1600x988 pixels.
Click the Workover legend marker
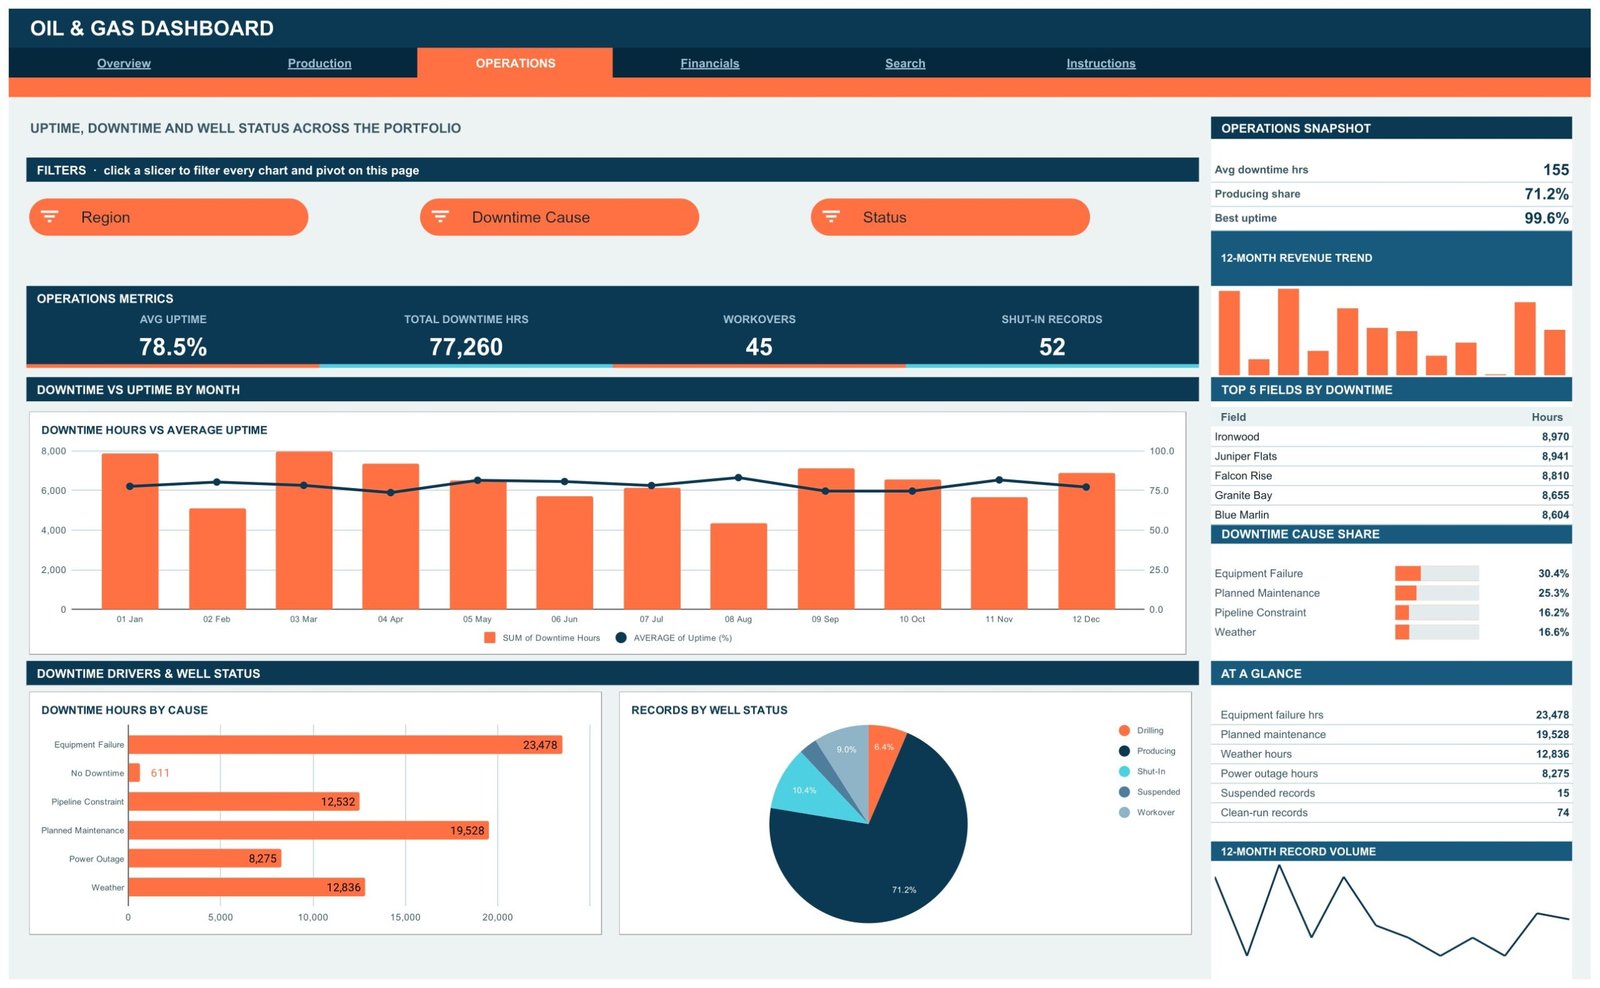pos(1124,812)
